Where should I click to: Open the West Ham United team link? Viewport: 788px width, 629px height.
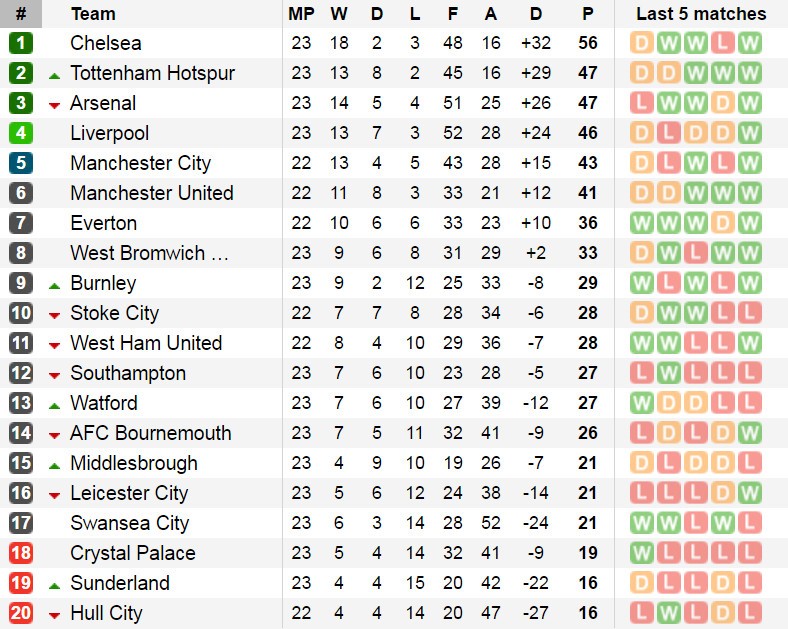(146, 343)
